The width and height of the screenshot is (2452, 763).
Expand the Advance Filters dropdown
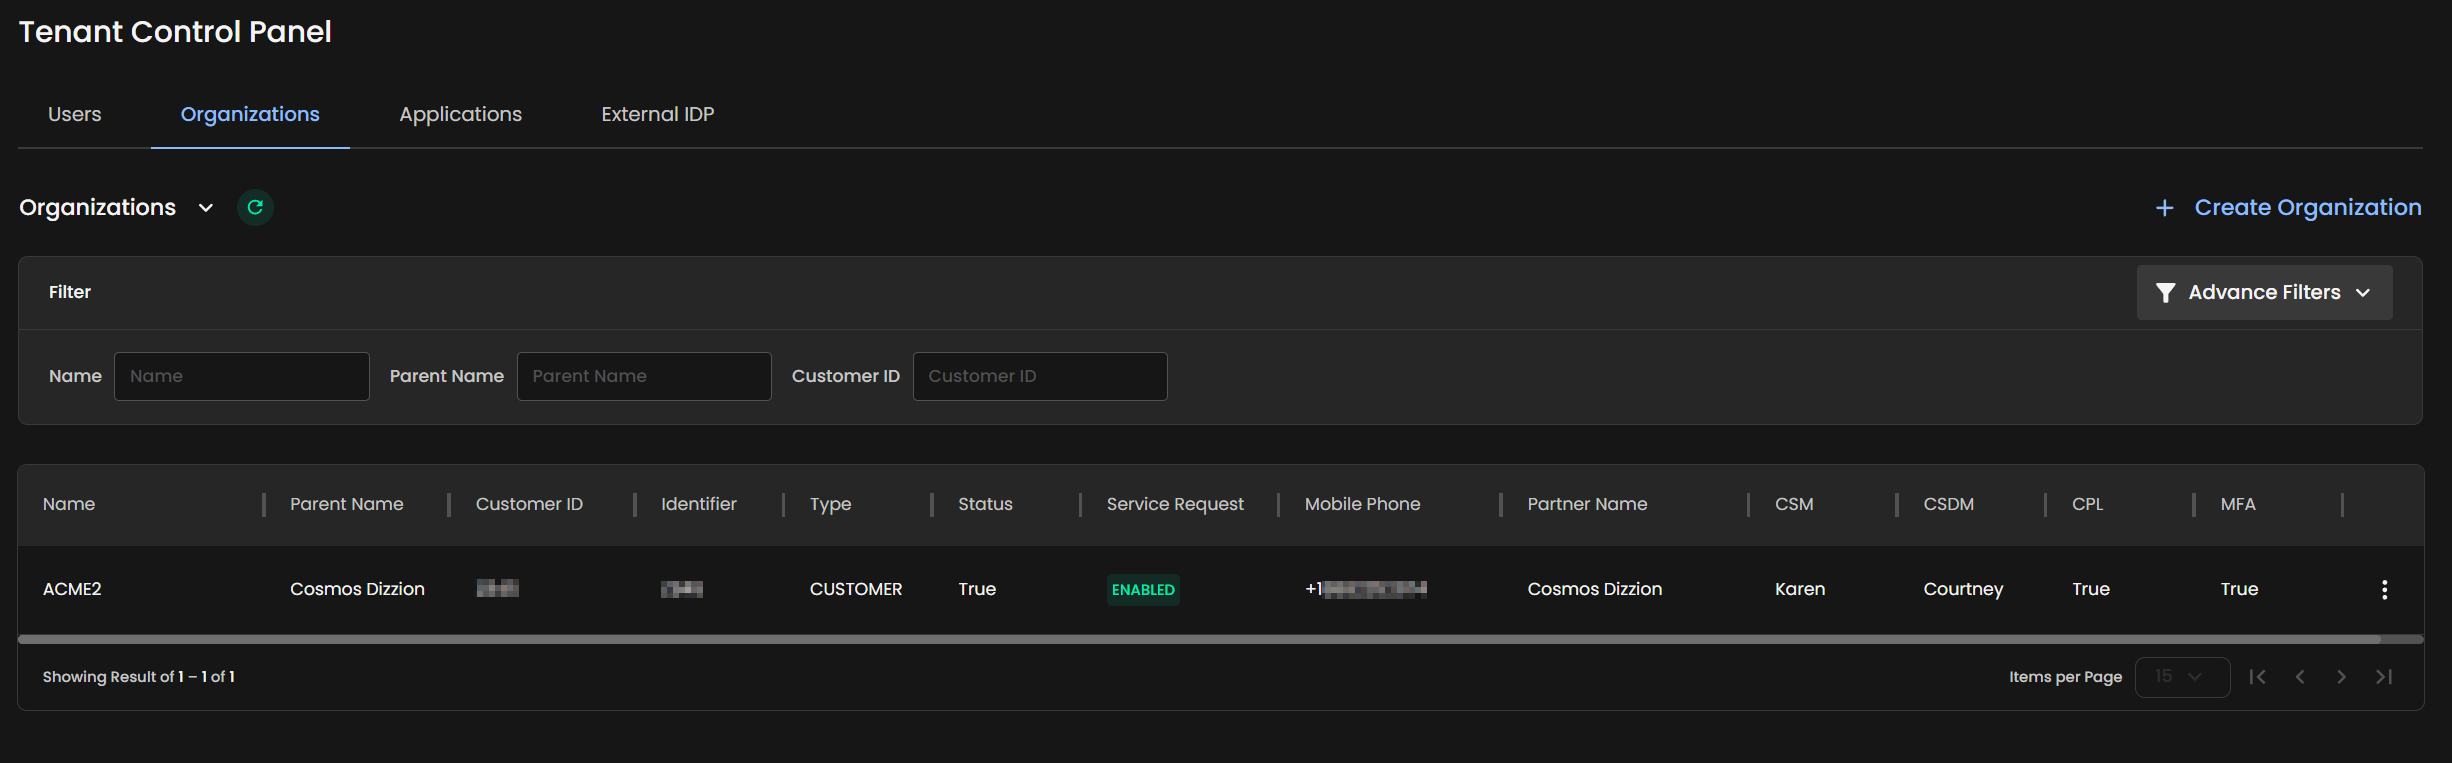coord(2362,292)
